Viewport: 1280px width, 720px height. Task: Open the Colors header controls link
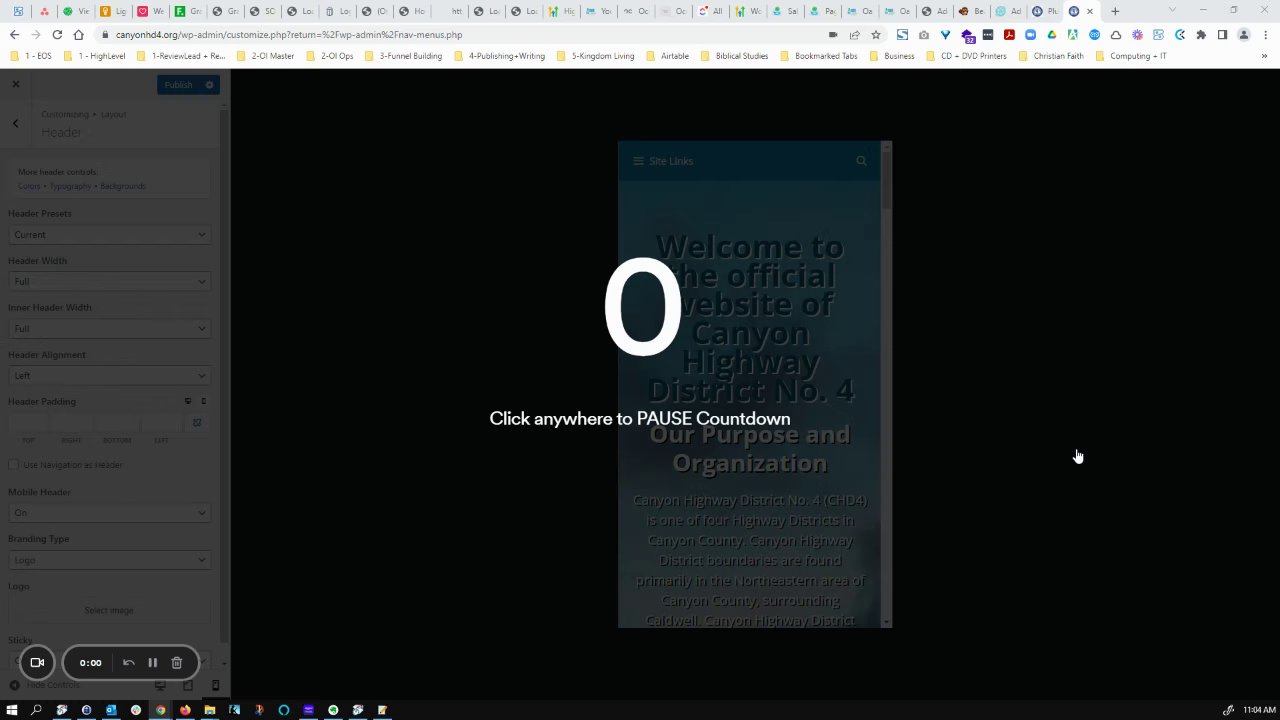[29, 186]
